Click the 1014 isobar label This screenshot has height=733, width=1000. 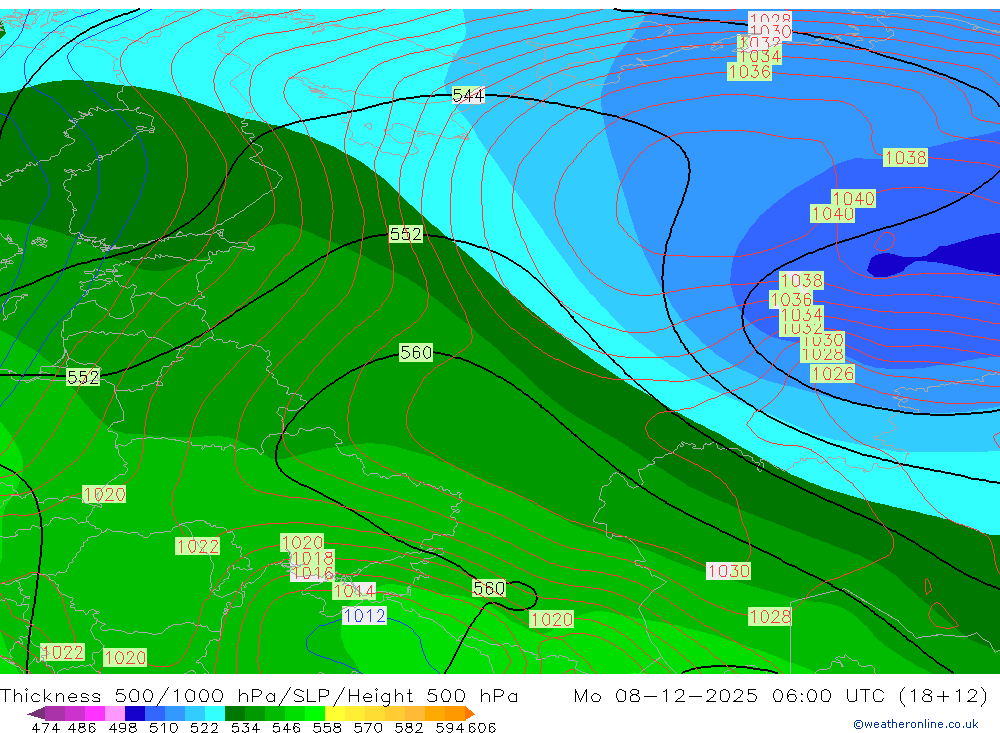pyautogui.click(x=354, y=591)
